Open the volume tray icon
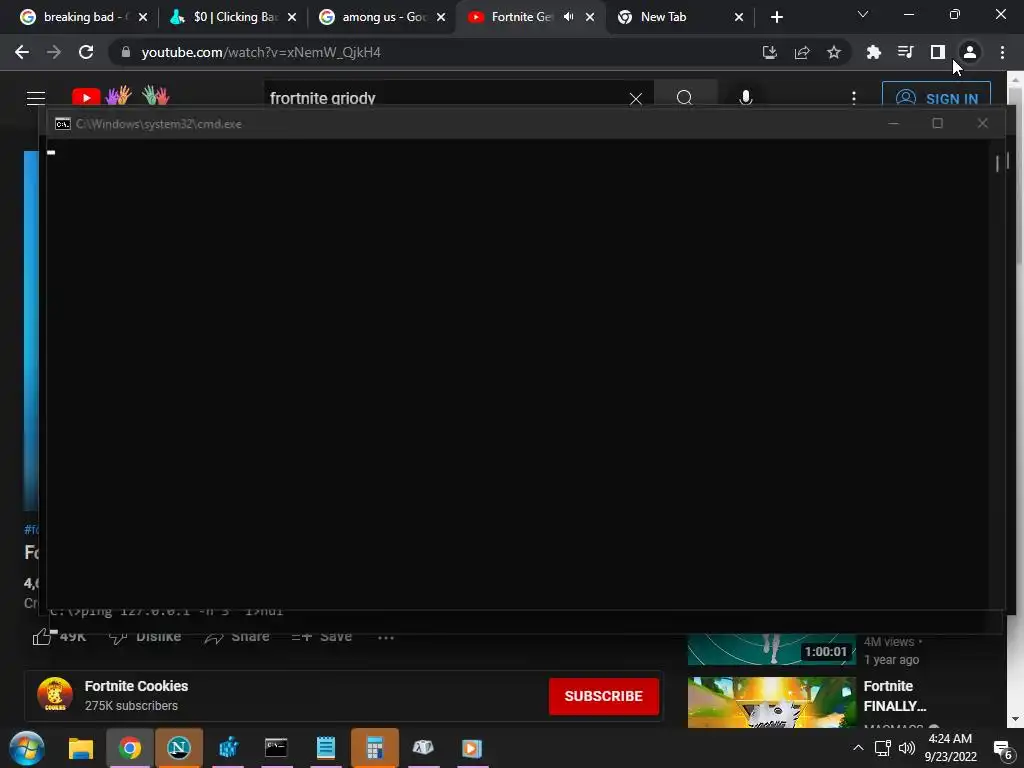 (x=906, y=748)
